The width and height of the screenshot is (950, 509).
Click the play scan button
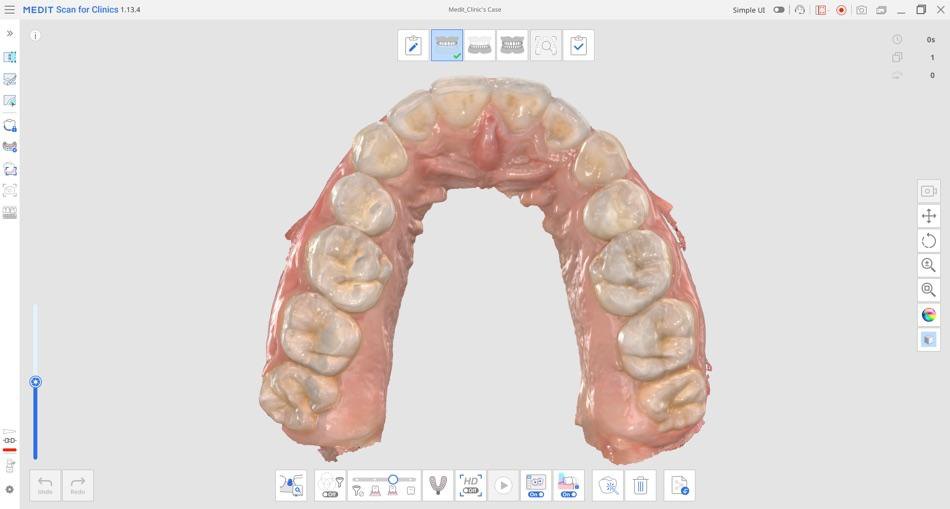pyautogui.click(x=503, y=485)
